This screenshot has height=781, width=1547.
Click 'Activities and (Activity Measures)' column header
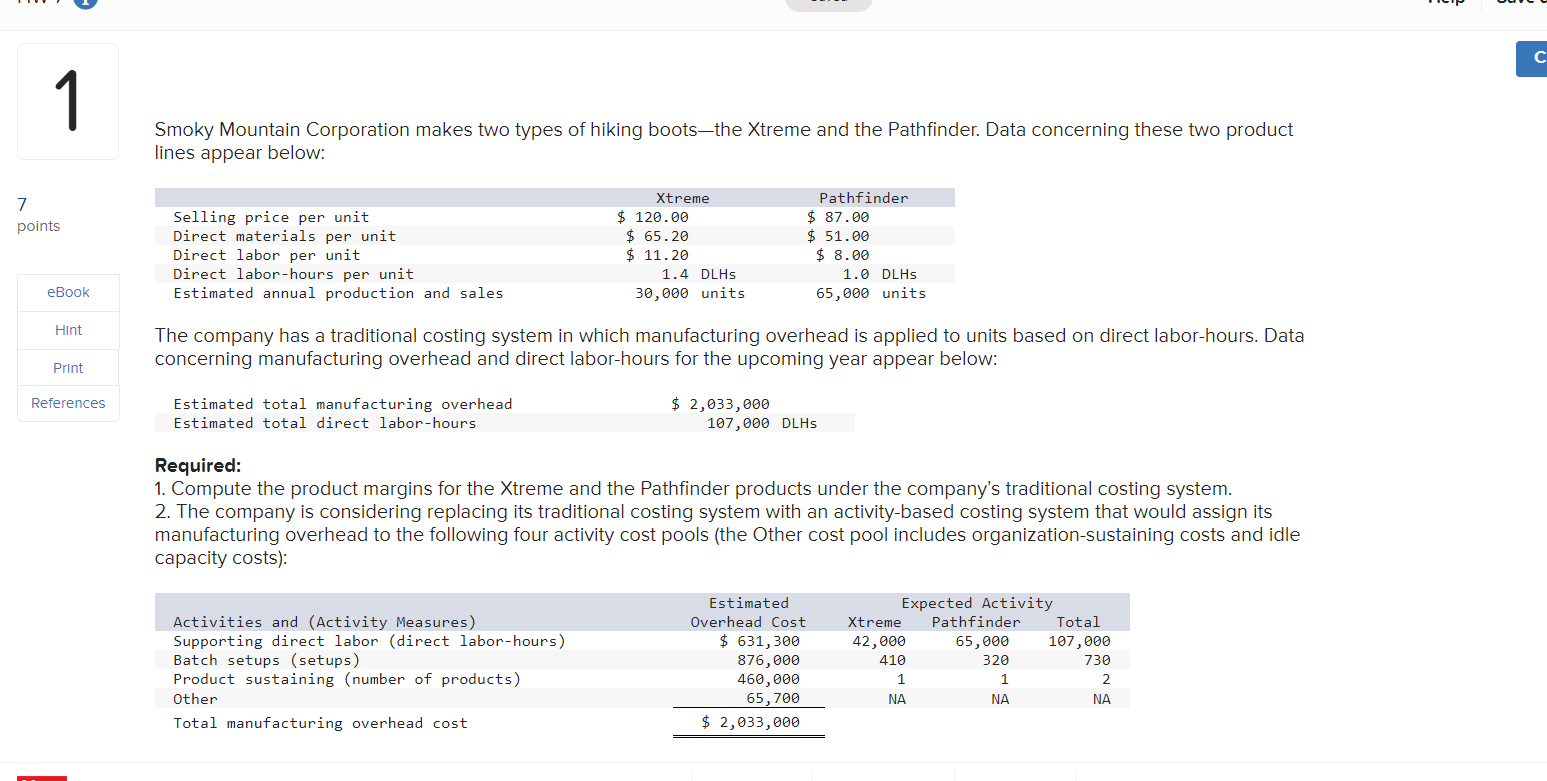(x=325, y=622)
